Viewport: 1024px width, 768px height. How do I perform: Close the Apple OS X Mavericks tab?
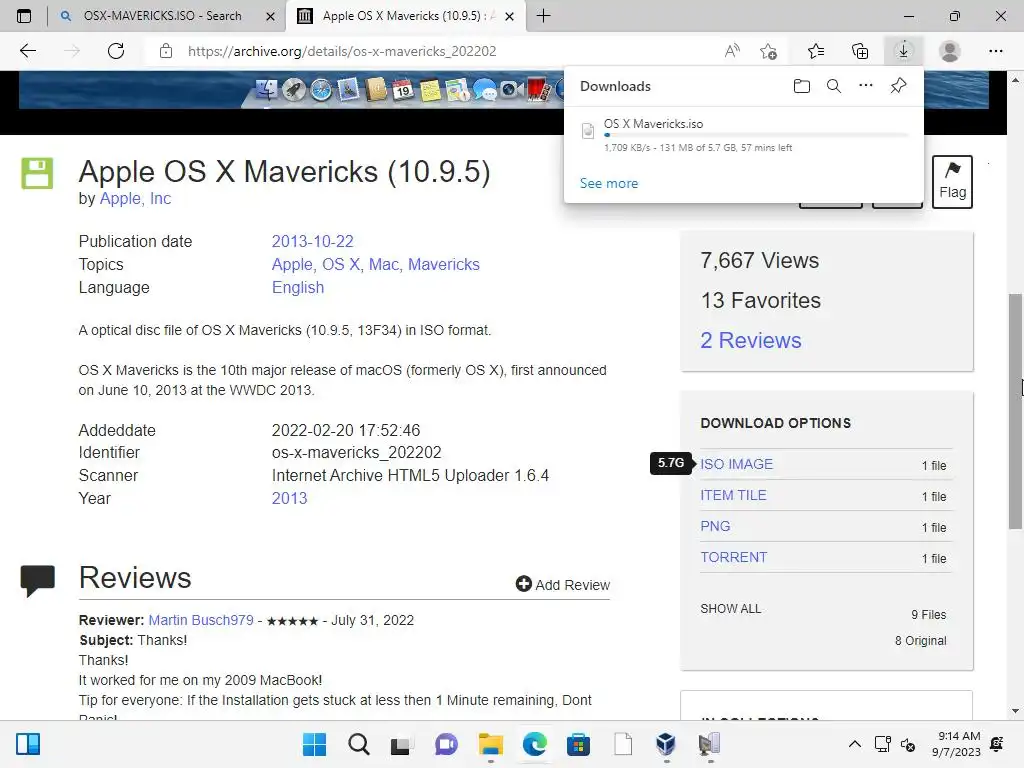(x=509, y=16)
